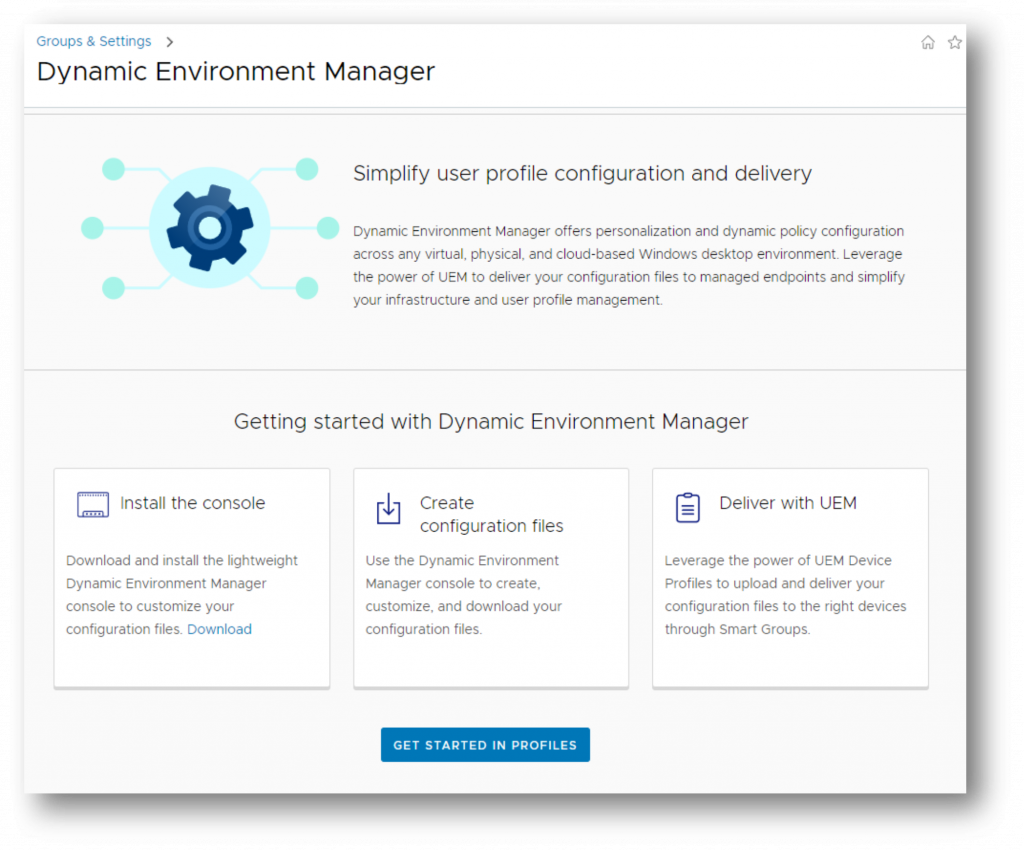Click the console window icon on Install card
Image resolution: width=1024 pixels, height=852 pixels.
tap(93, 505)
